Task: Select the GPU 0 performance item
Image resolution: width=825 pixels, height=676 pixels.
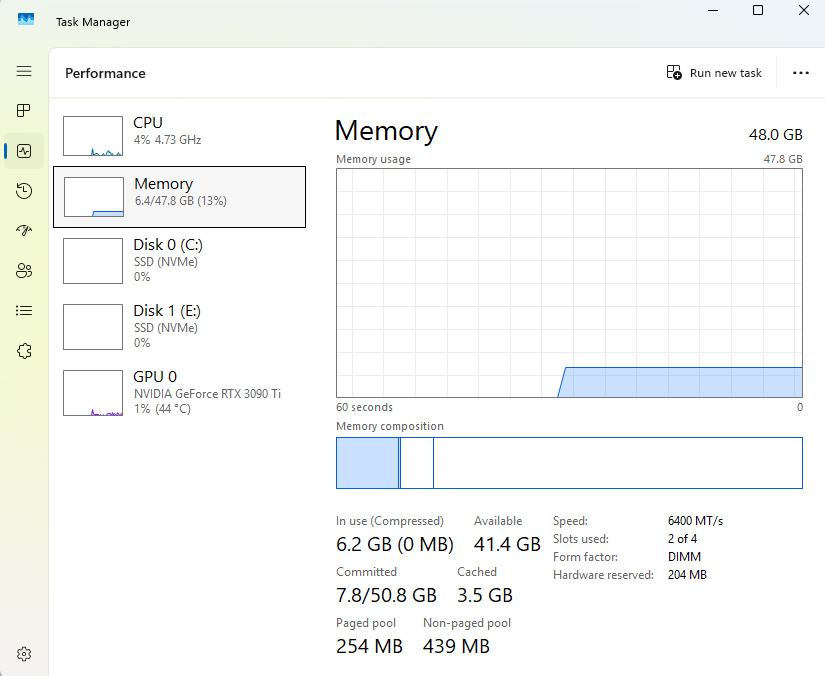Action: (180, 392)
